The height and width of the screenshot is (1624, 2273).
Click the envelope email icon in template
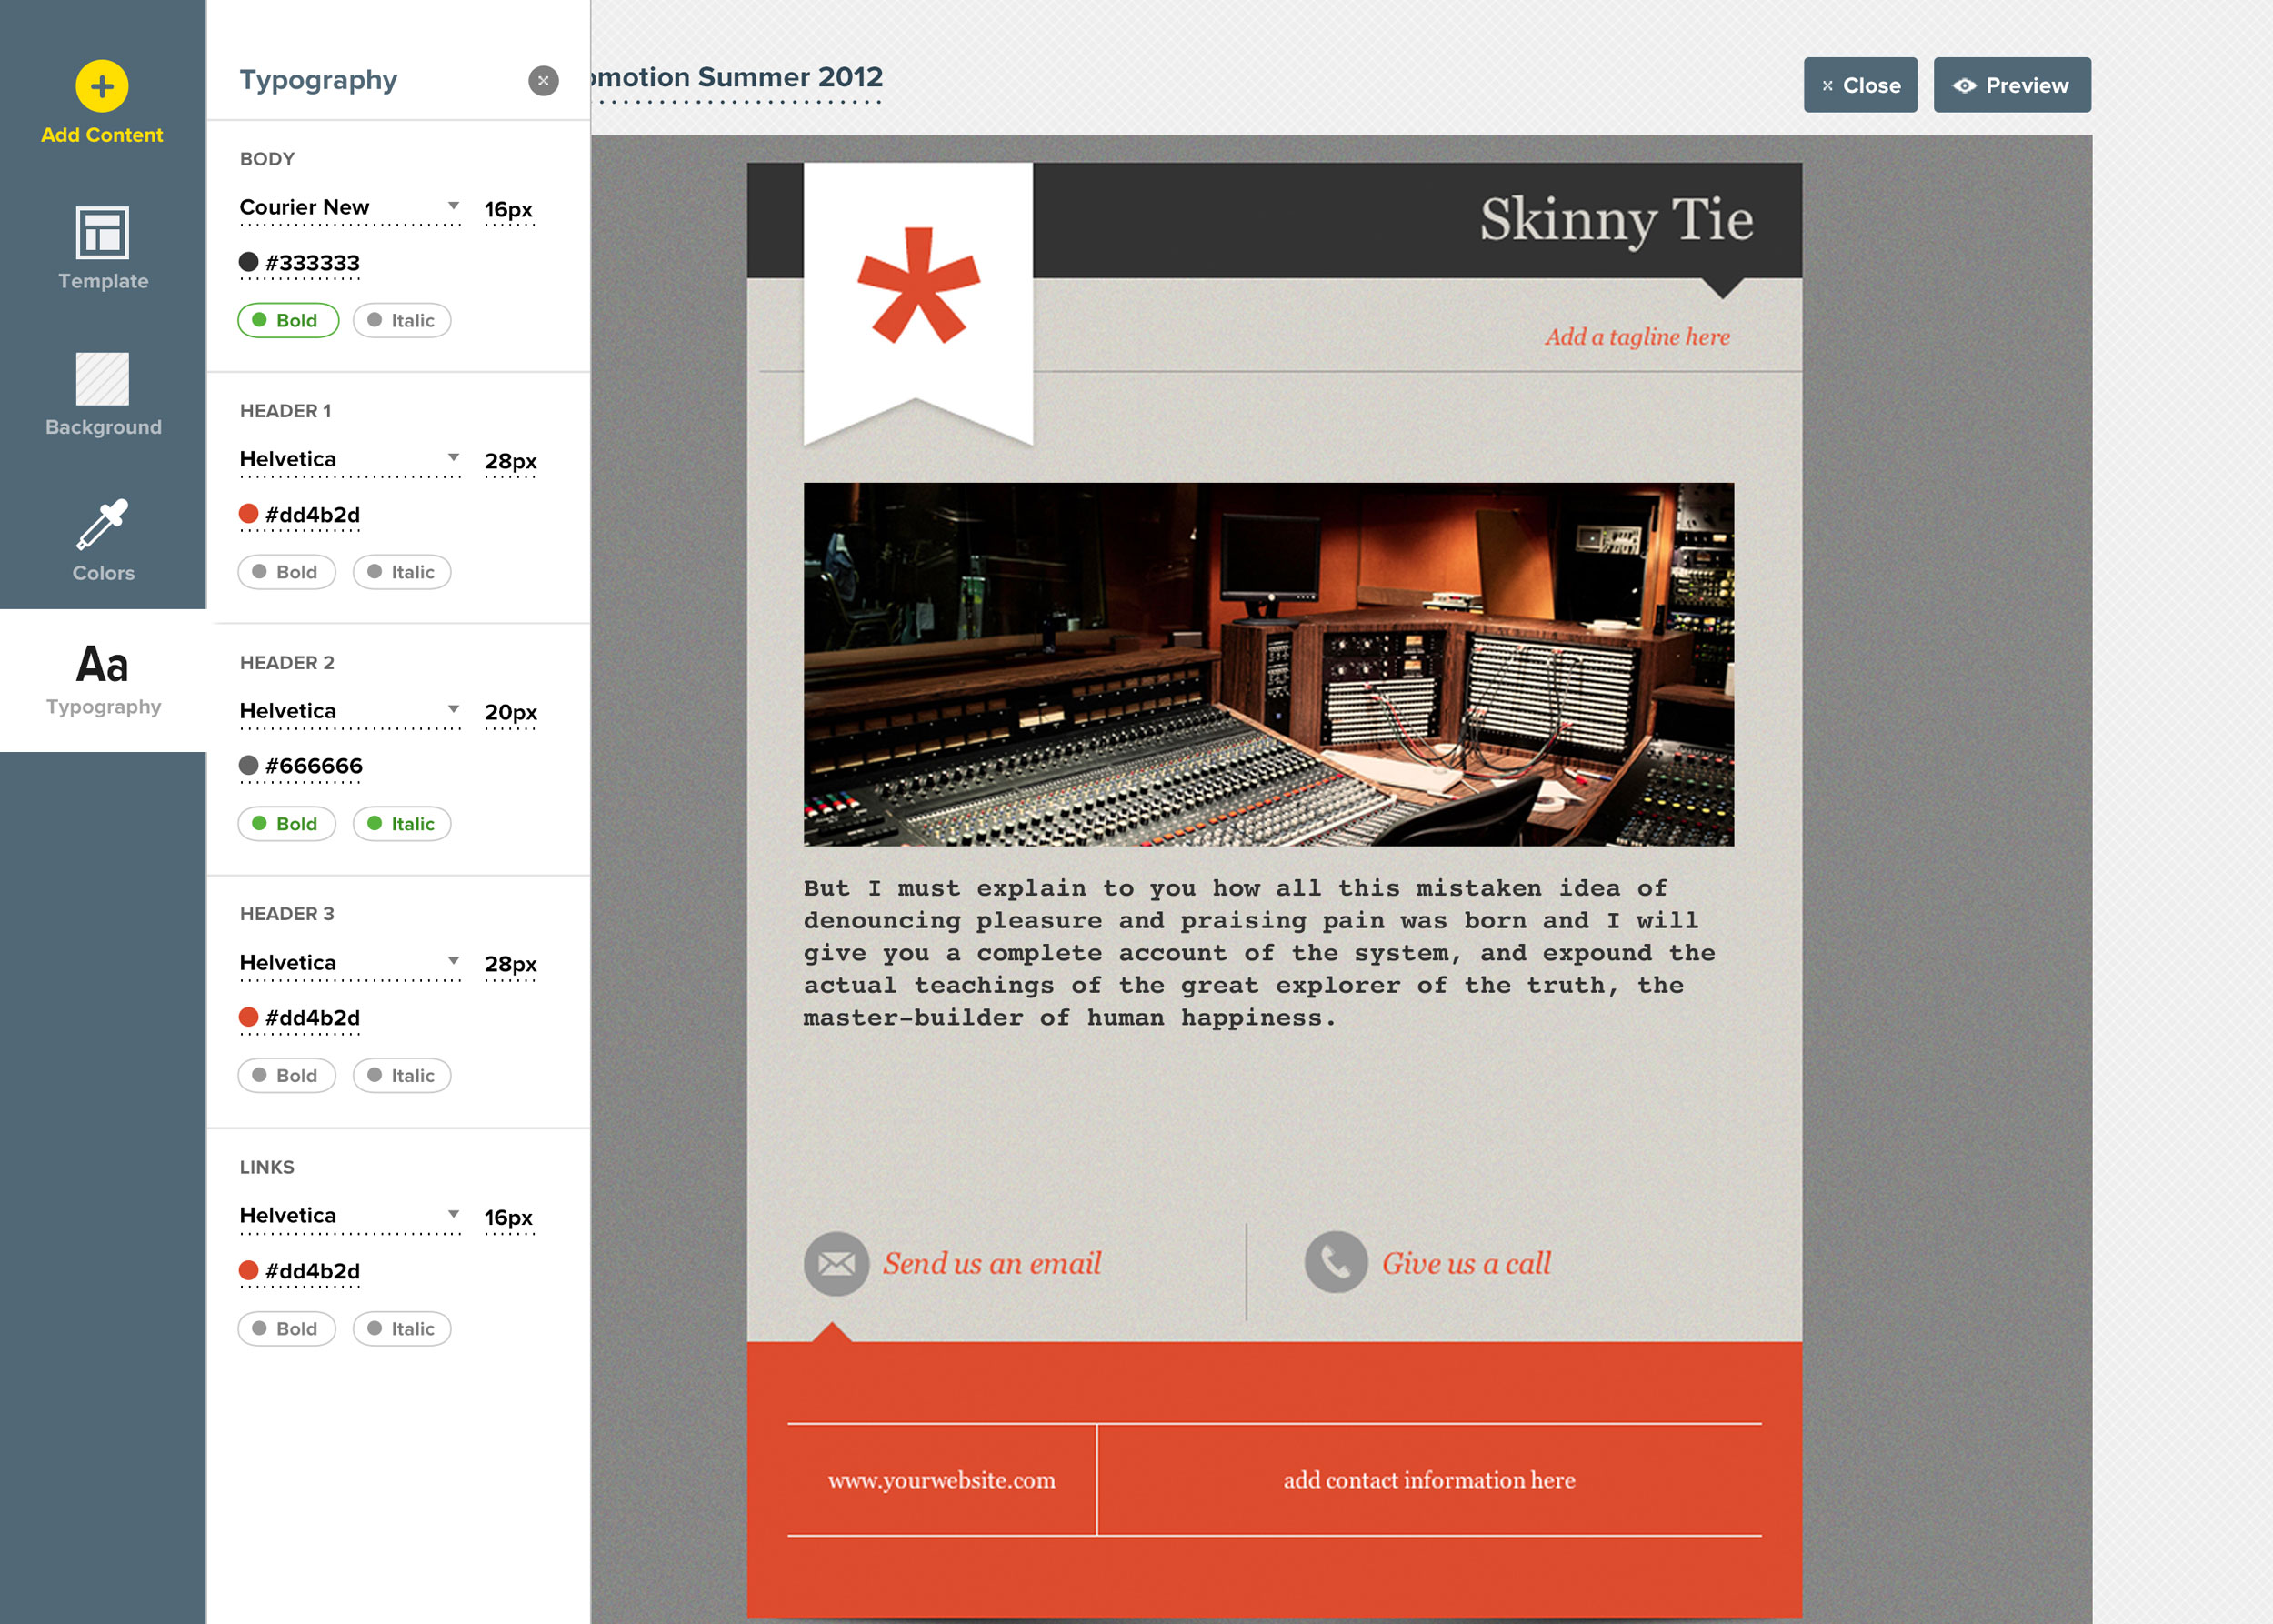click(x=836, y=1264)
